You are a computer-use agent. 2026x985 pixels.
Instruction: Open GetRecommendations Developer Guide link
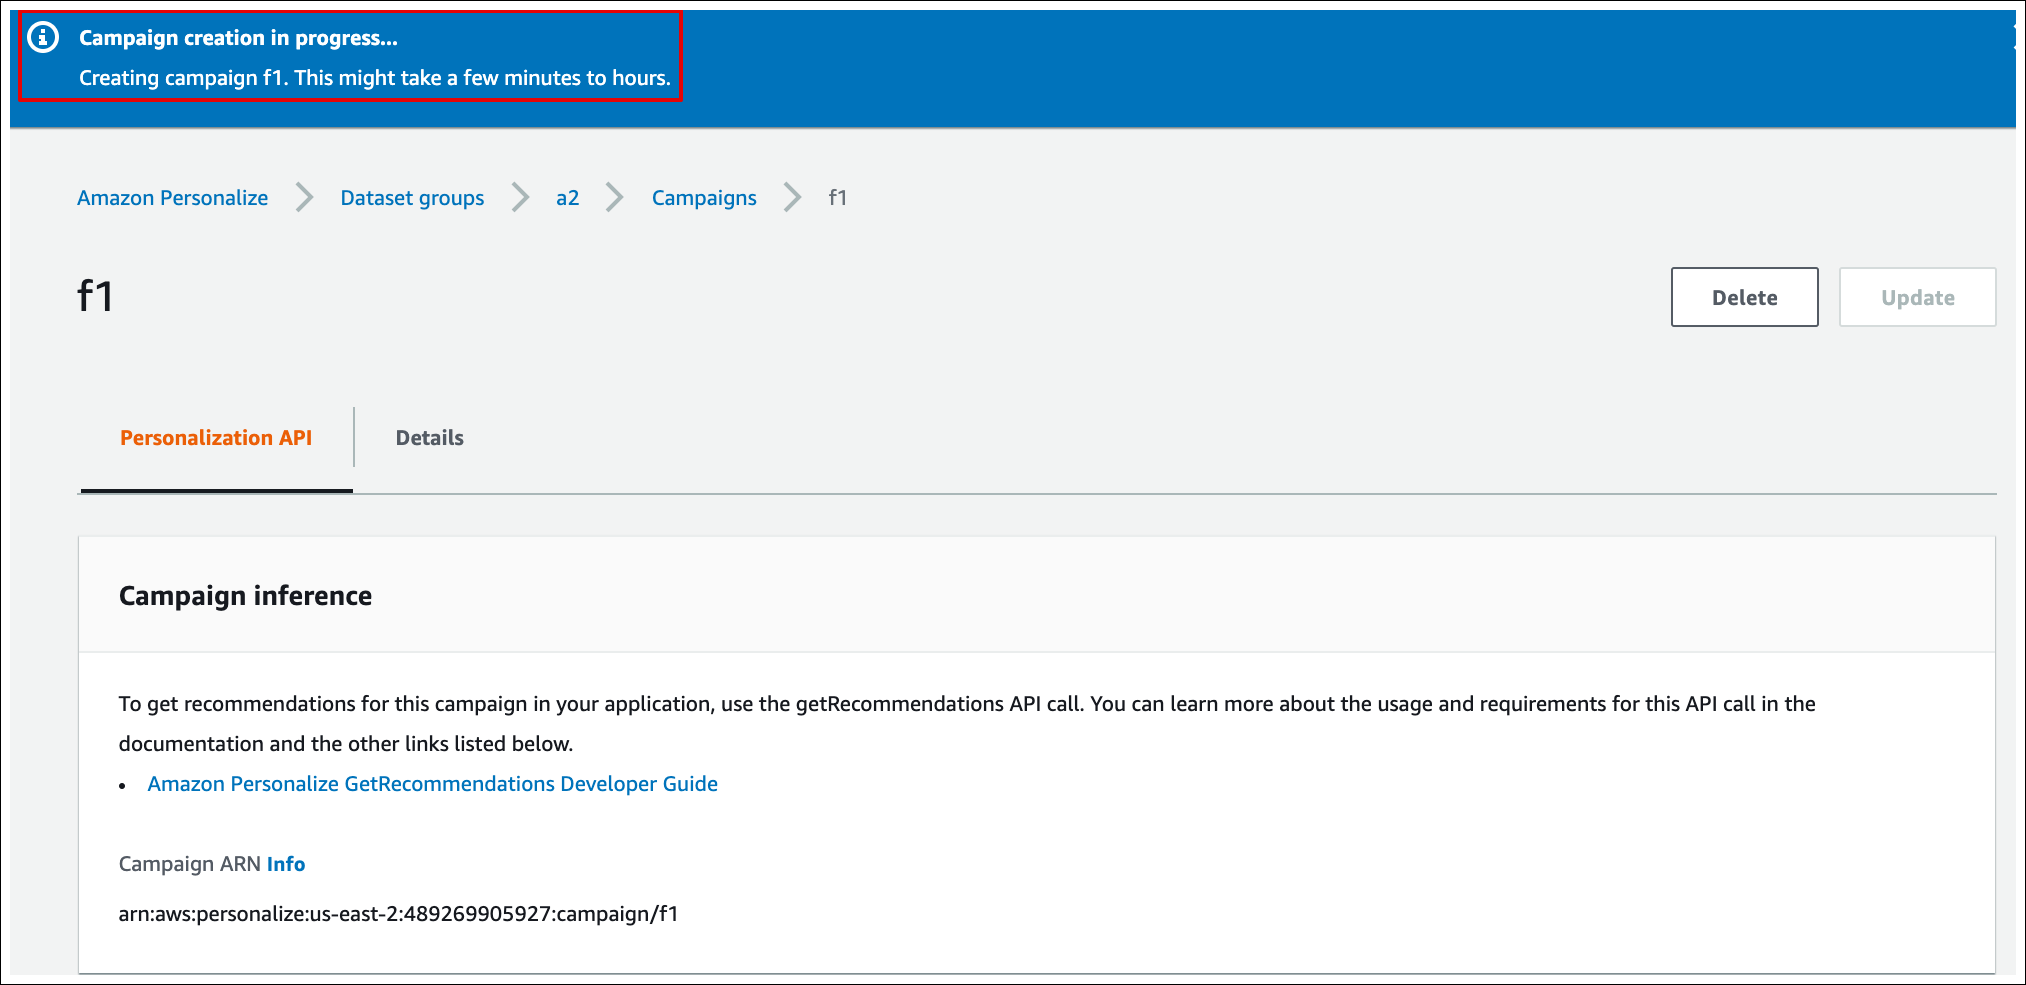click(x=433, y=784)
